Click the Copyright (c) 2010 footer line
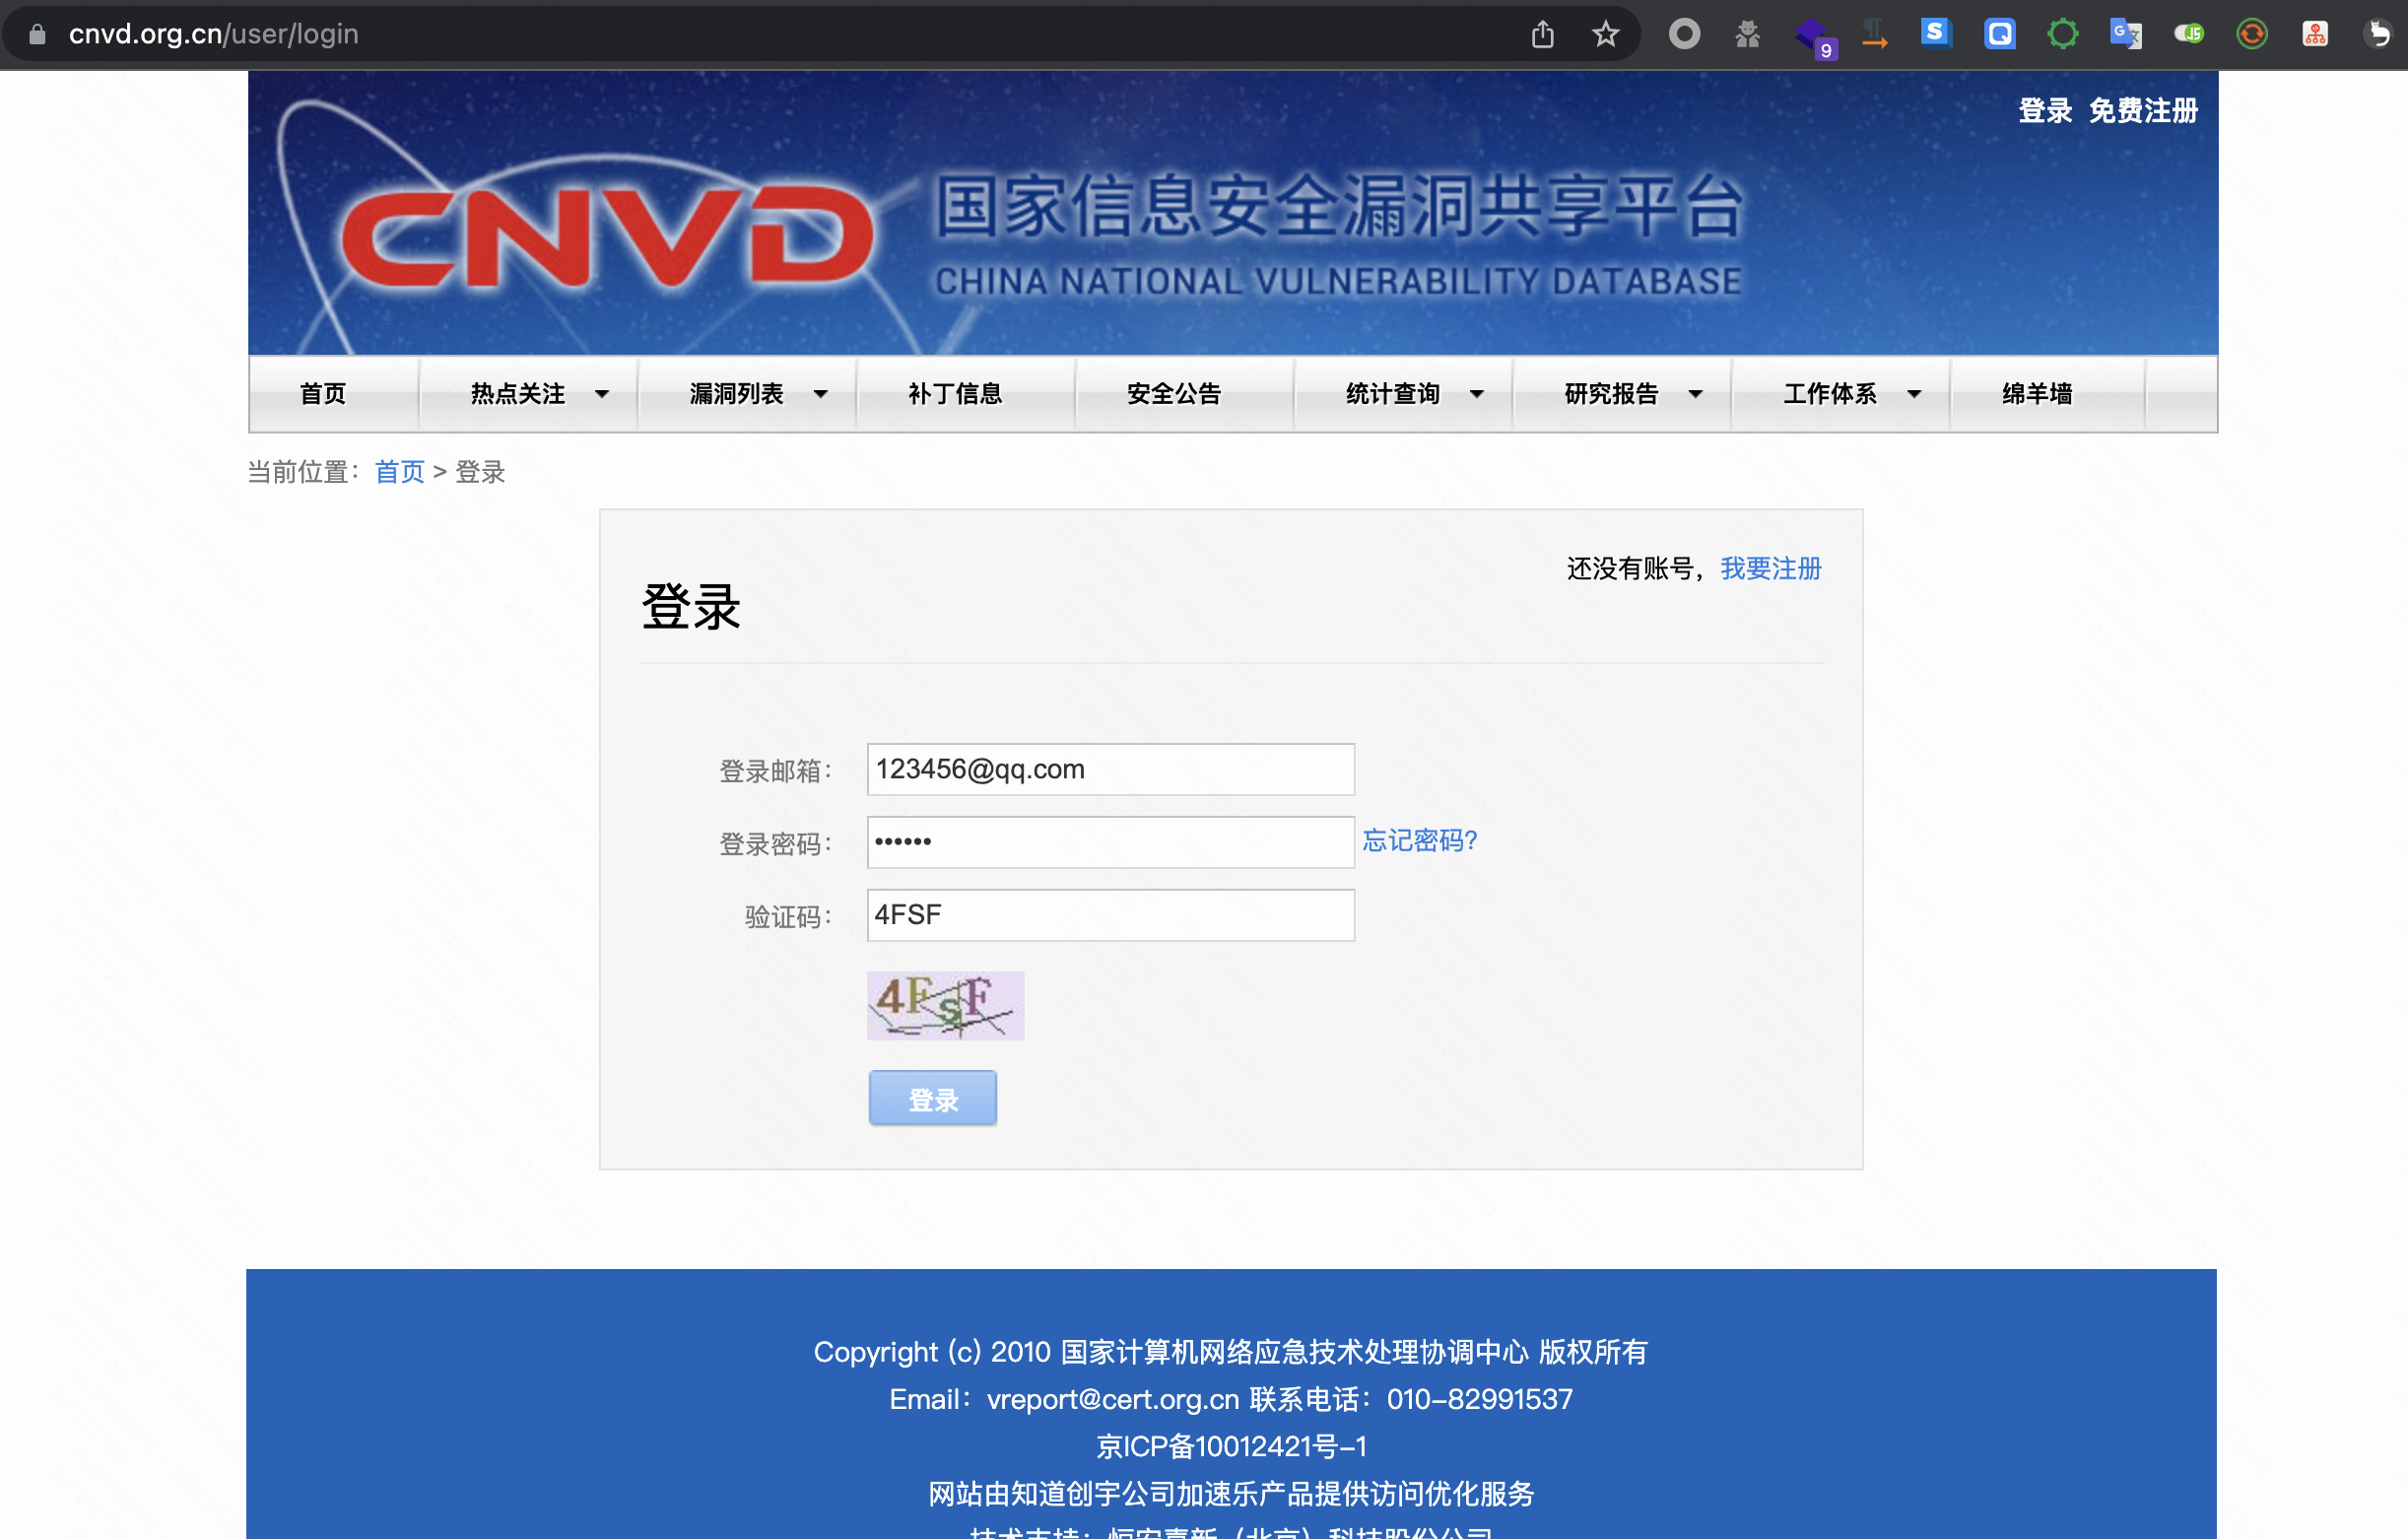 tap(1231, 1352)
